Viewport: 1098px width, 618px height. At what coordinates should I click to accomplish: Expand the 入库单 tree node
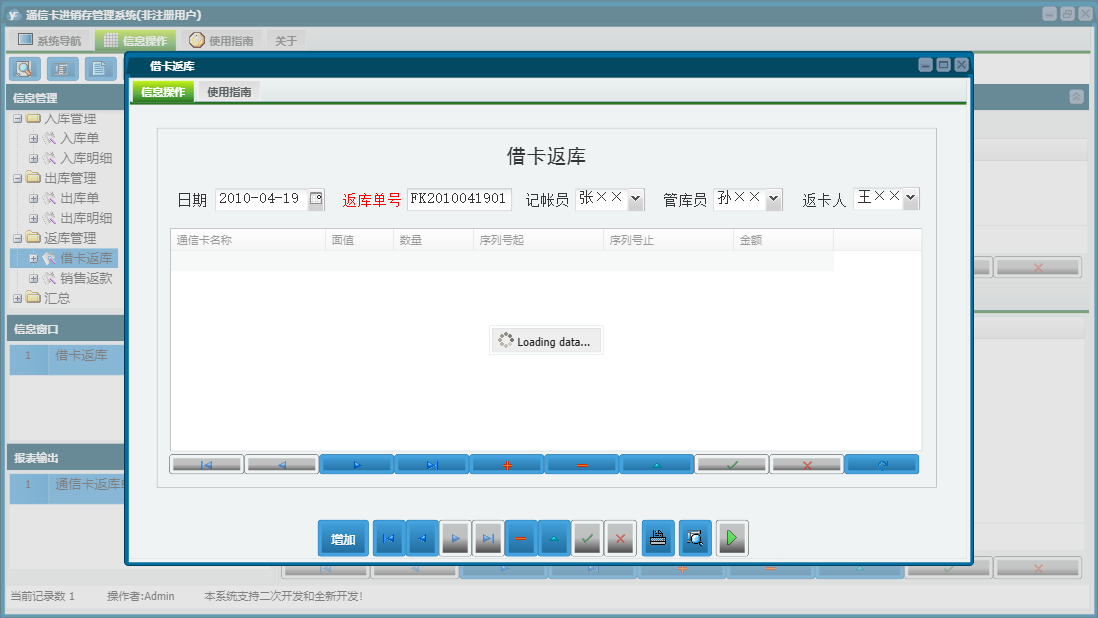(33, 139)
